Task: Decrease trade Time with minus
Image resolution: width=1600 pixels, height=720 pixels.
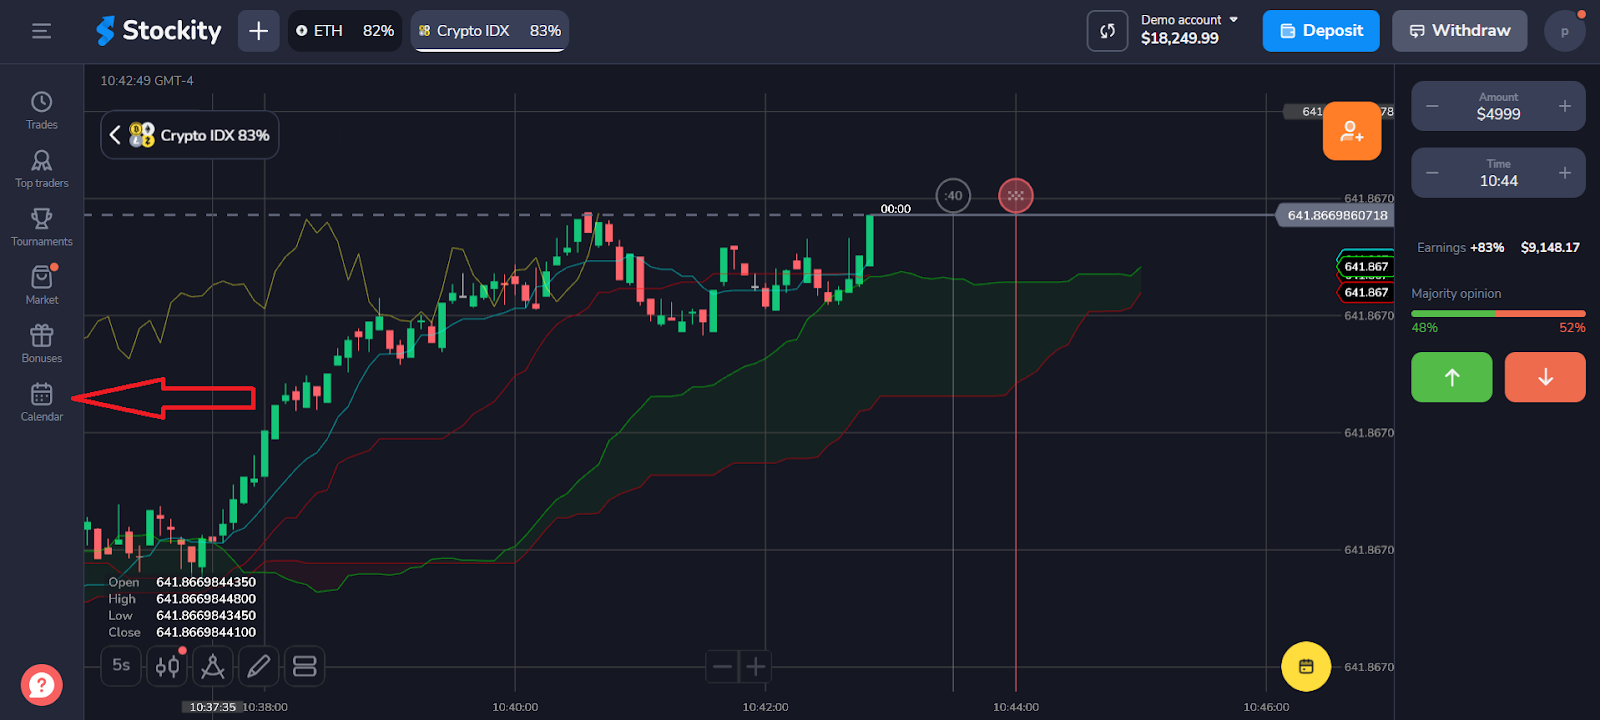Action: 1432,173
